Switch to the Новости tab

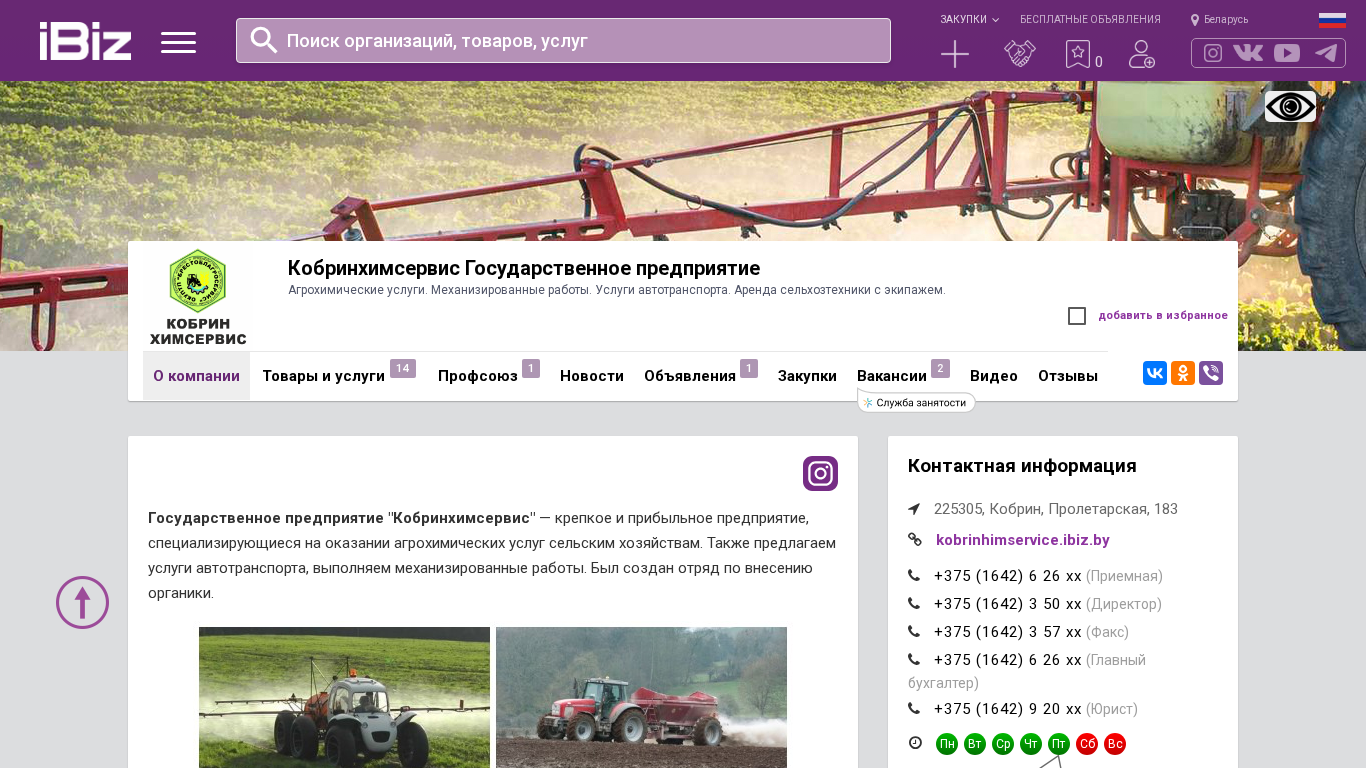(x=592, y=376)
